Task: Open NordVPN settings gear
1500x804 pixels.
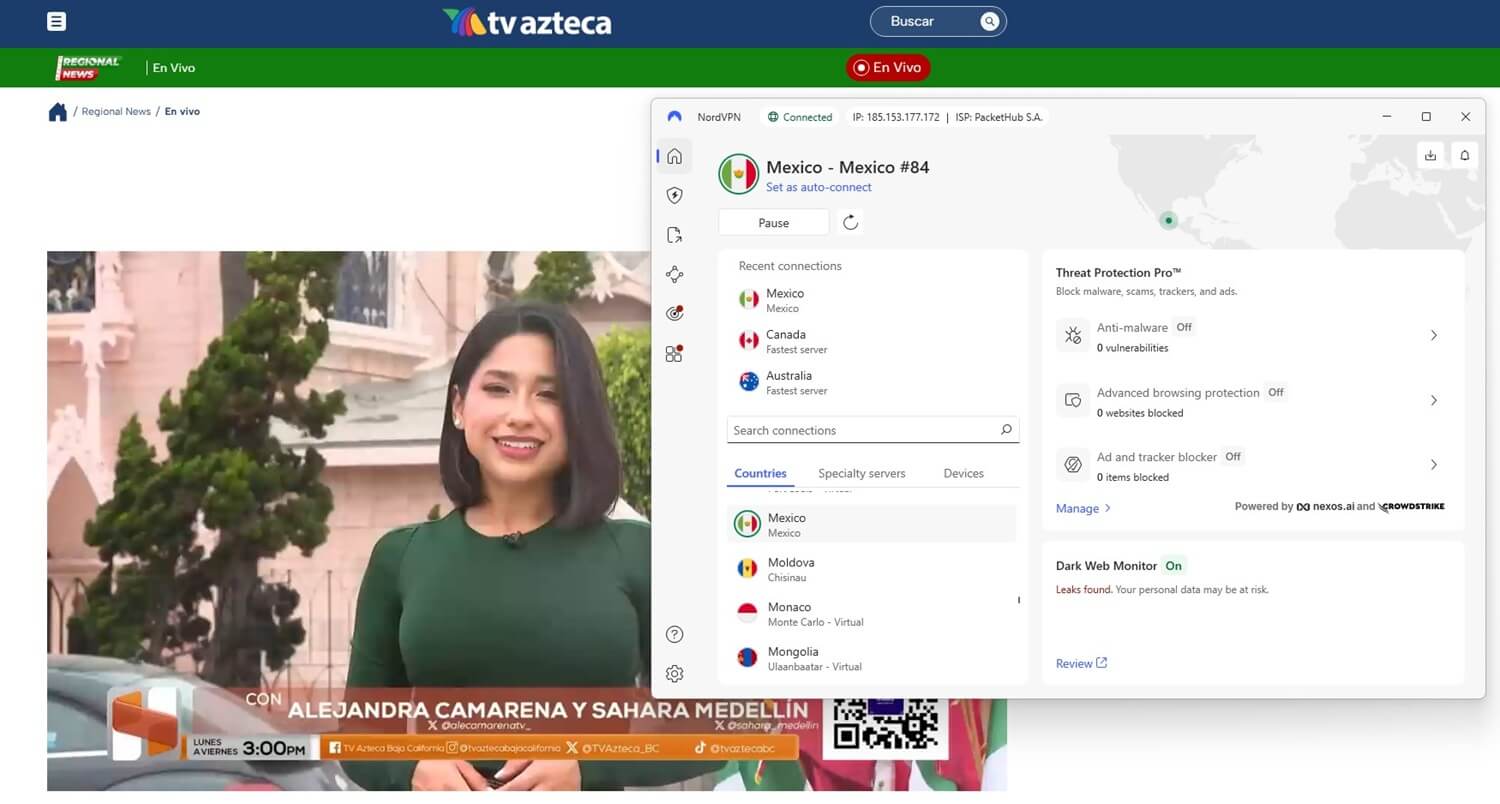Action: tap(674, 673)
